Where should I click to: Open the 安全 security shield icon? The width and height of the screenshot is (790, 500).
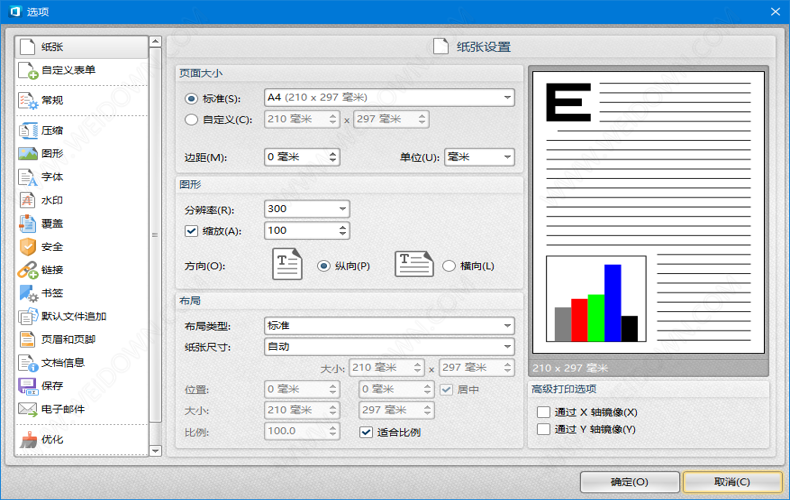point(28,246)
